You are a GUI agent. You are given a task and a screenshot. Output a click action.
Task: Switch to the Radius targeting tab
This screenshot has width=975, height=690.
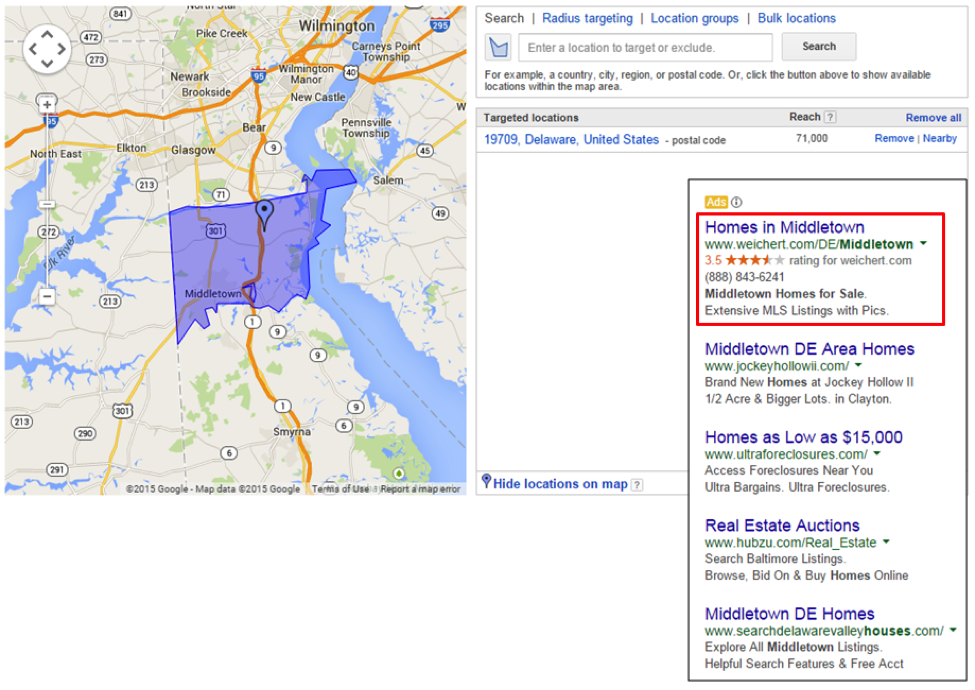(x=585, y=18)
